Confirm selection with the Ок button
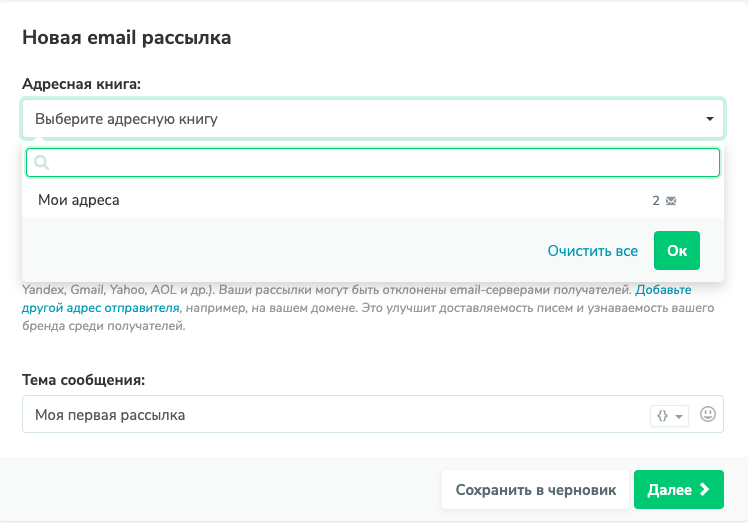Viewport: 748px width, 523px height. (x=677, y=251)
